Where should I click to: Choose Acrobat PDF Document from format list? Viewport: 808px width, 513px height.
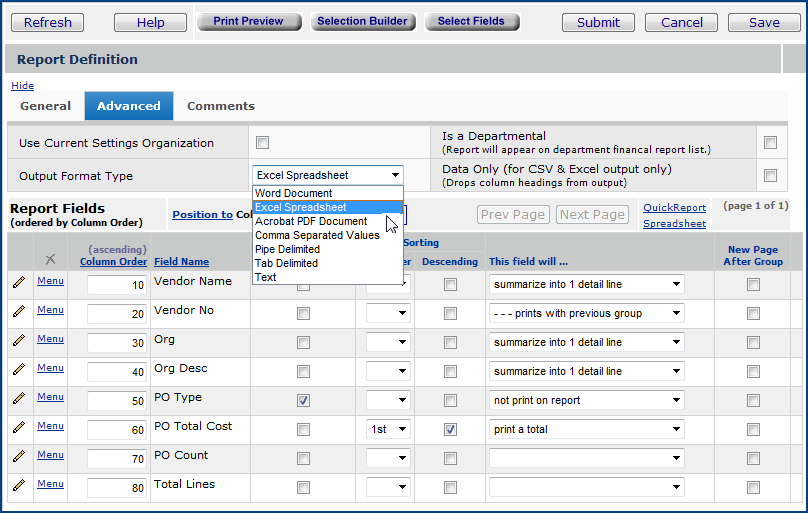pos(311,222)
